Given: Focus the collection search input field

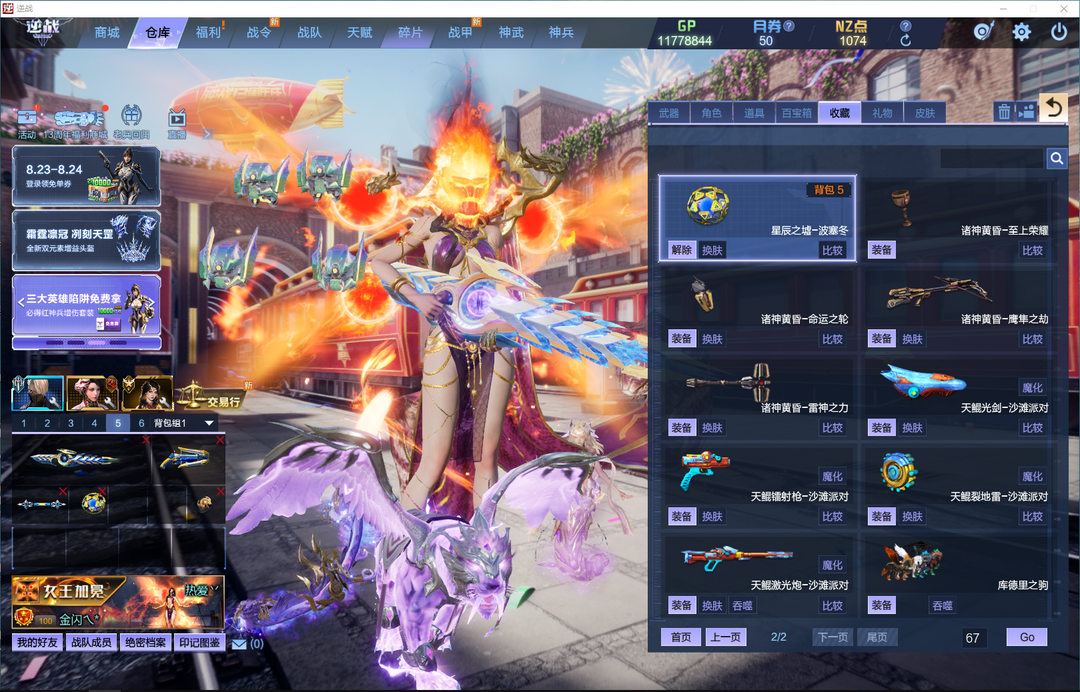Looking at the screenshot, I should pos(992,159).
